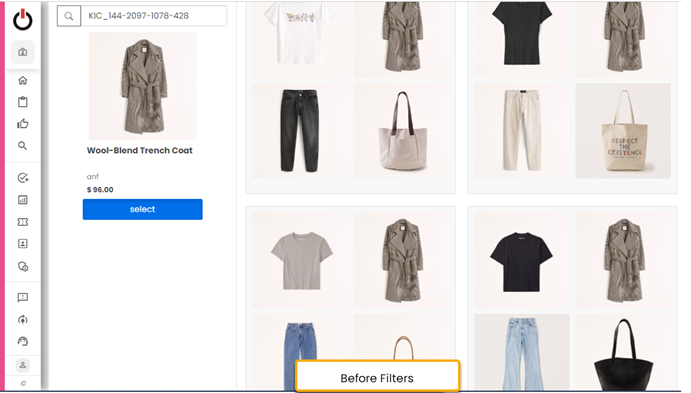This screenshot has width=691, height=393.
Task: Select the light blue flare jeans thumbnail
Action: tap(522, 352)
